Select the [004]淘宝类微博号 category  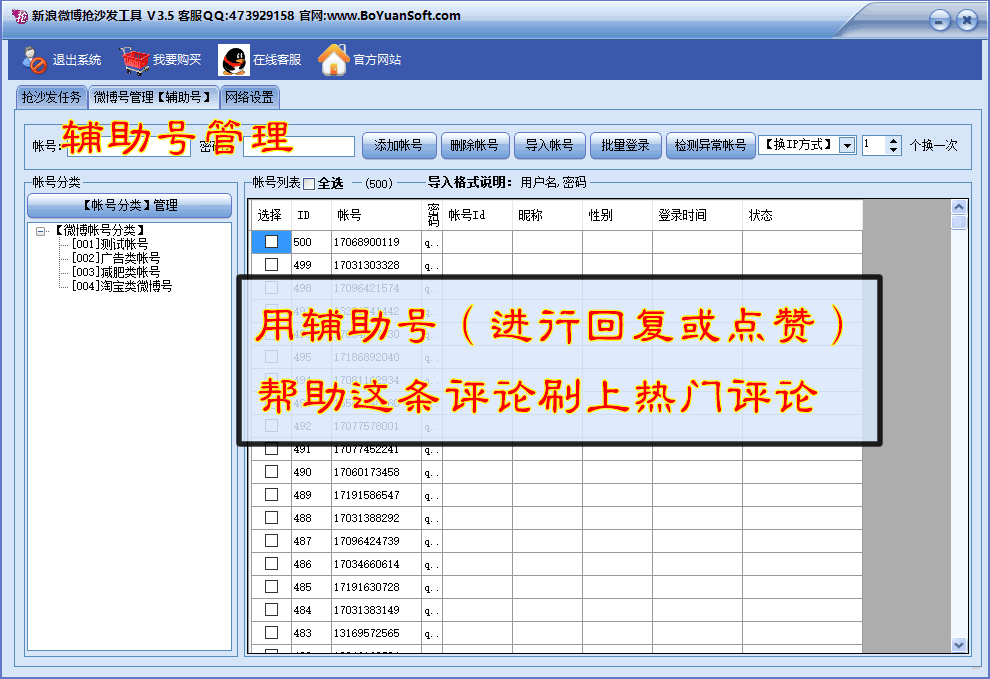coord(121,286)
